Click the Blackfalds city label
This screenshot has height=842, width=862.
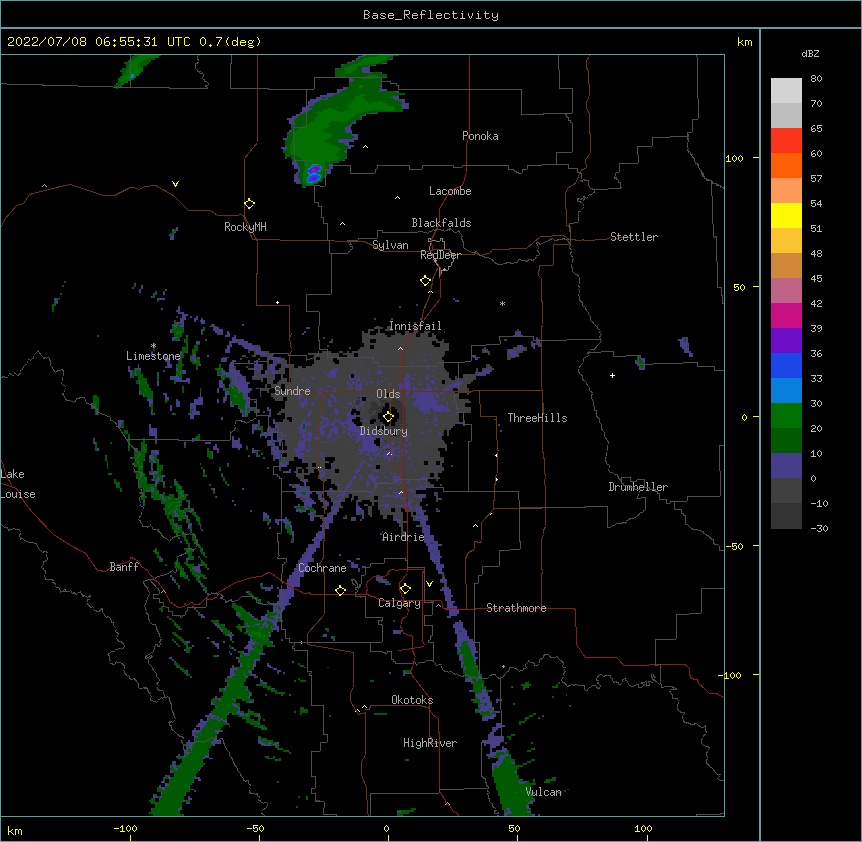point(441,223)
